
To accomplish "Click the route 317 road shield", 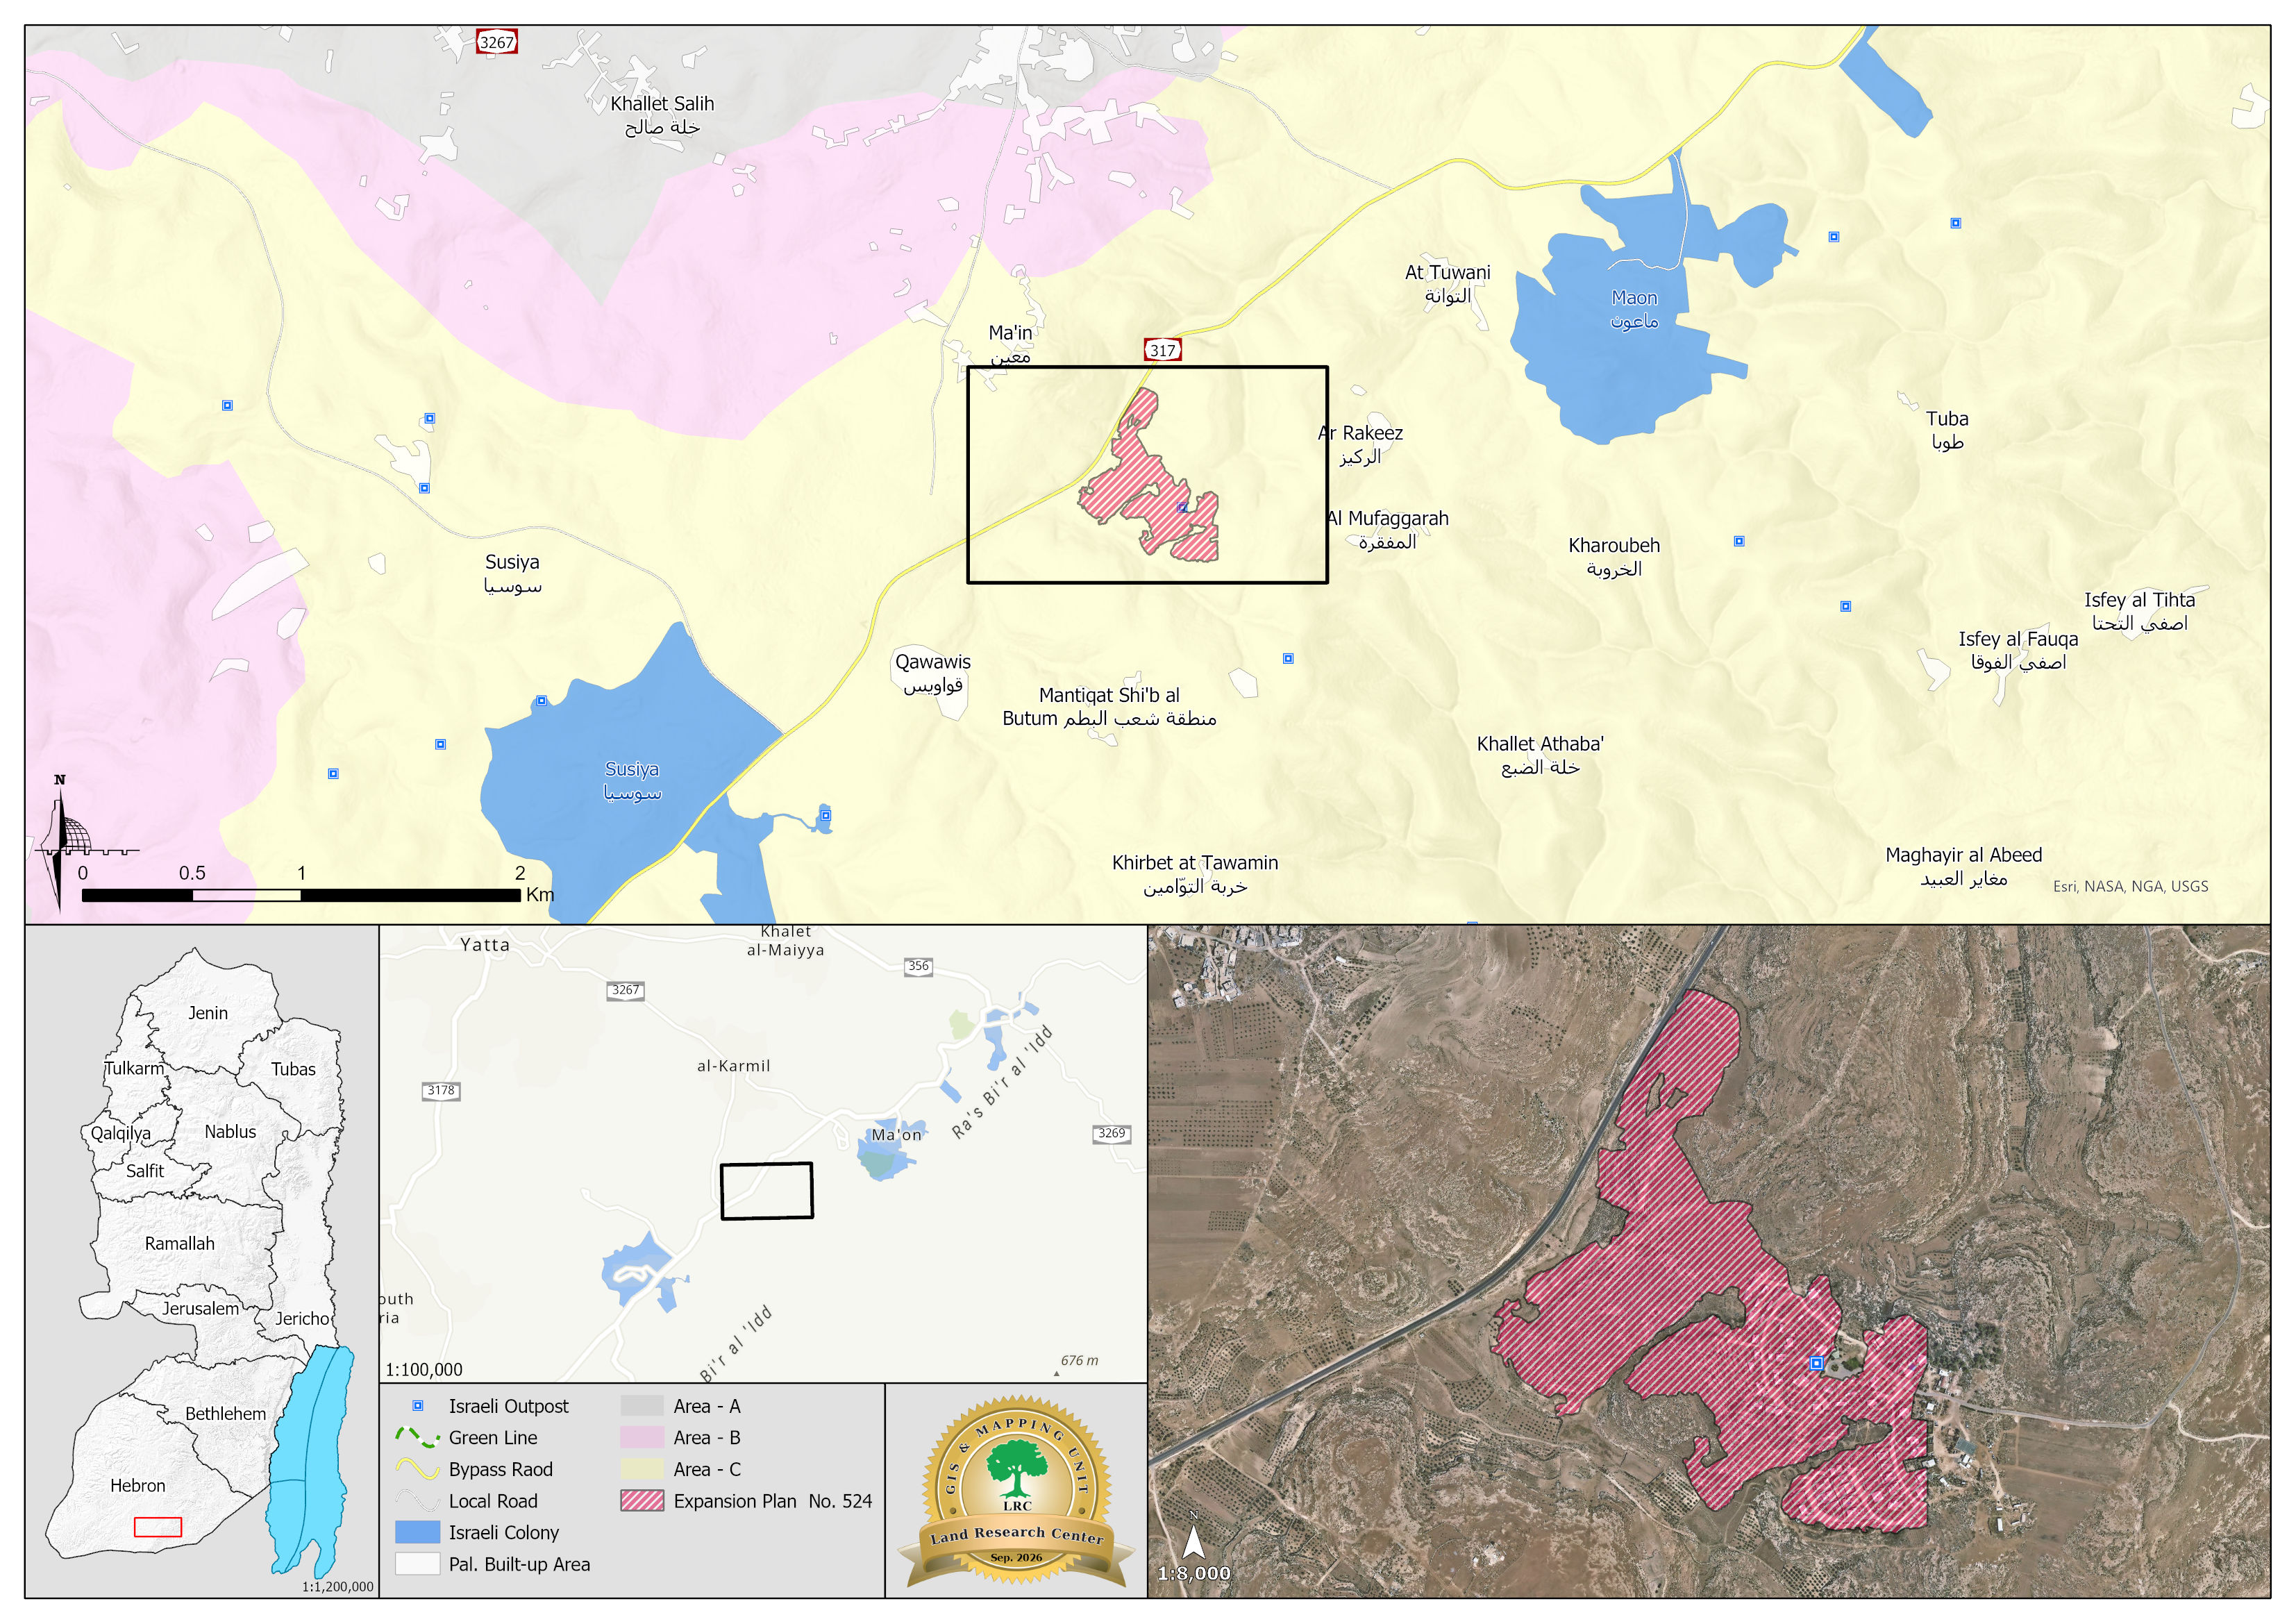I will 1162,350.
